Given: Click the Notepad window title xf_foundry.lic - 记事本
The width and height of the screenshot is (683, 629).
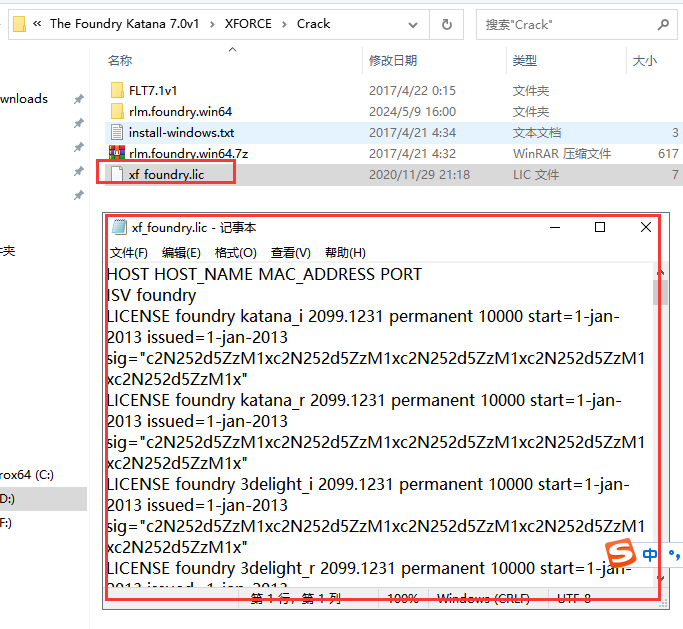Looking at the screenshot, I should click(194, 227).
